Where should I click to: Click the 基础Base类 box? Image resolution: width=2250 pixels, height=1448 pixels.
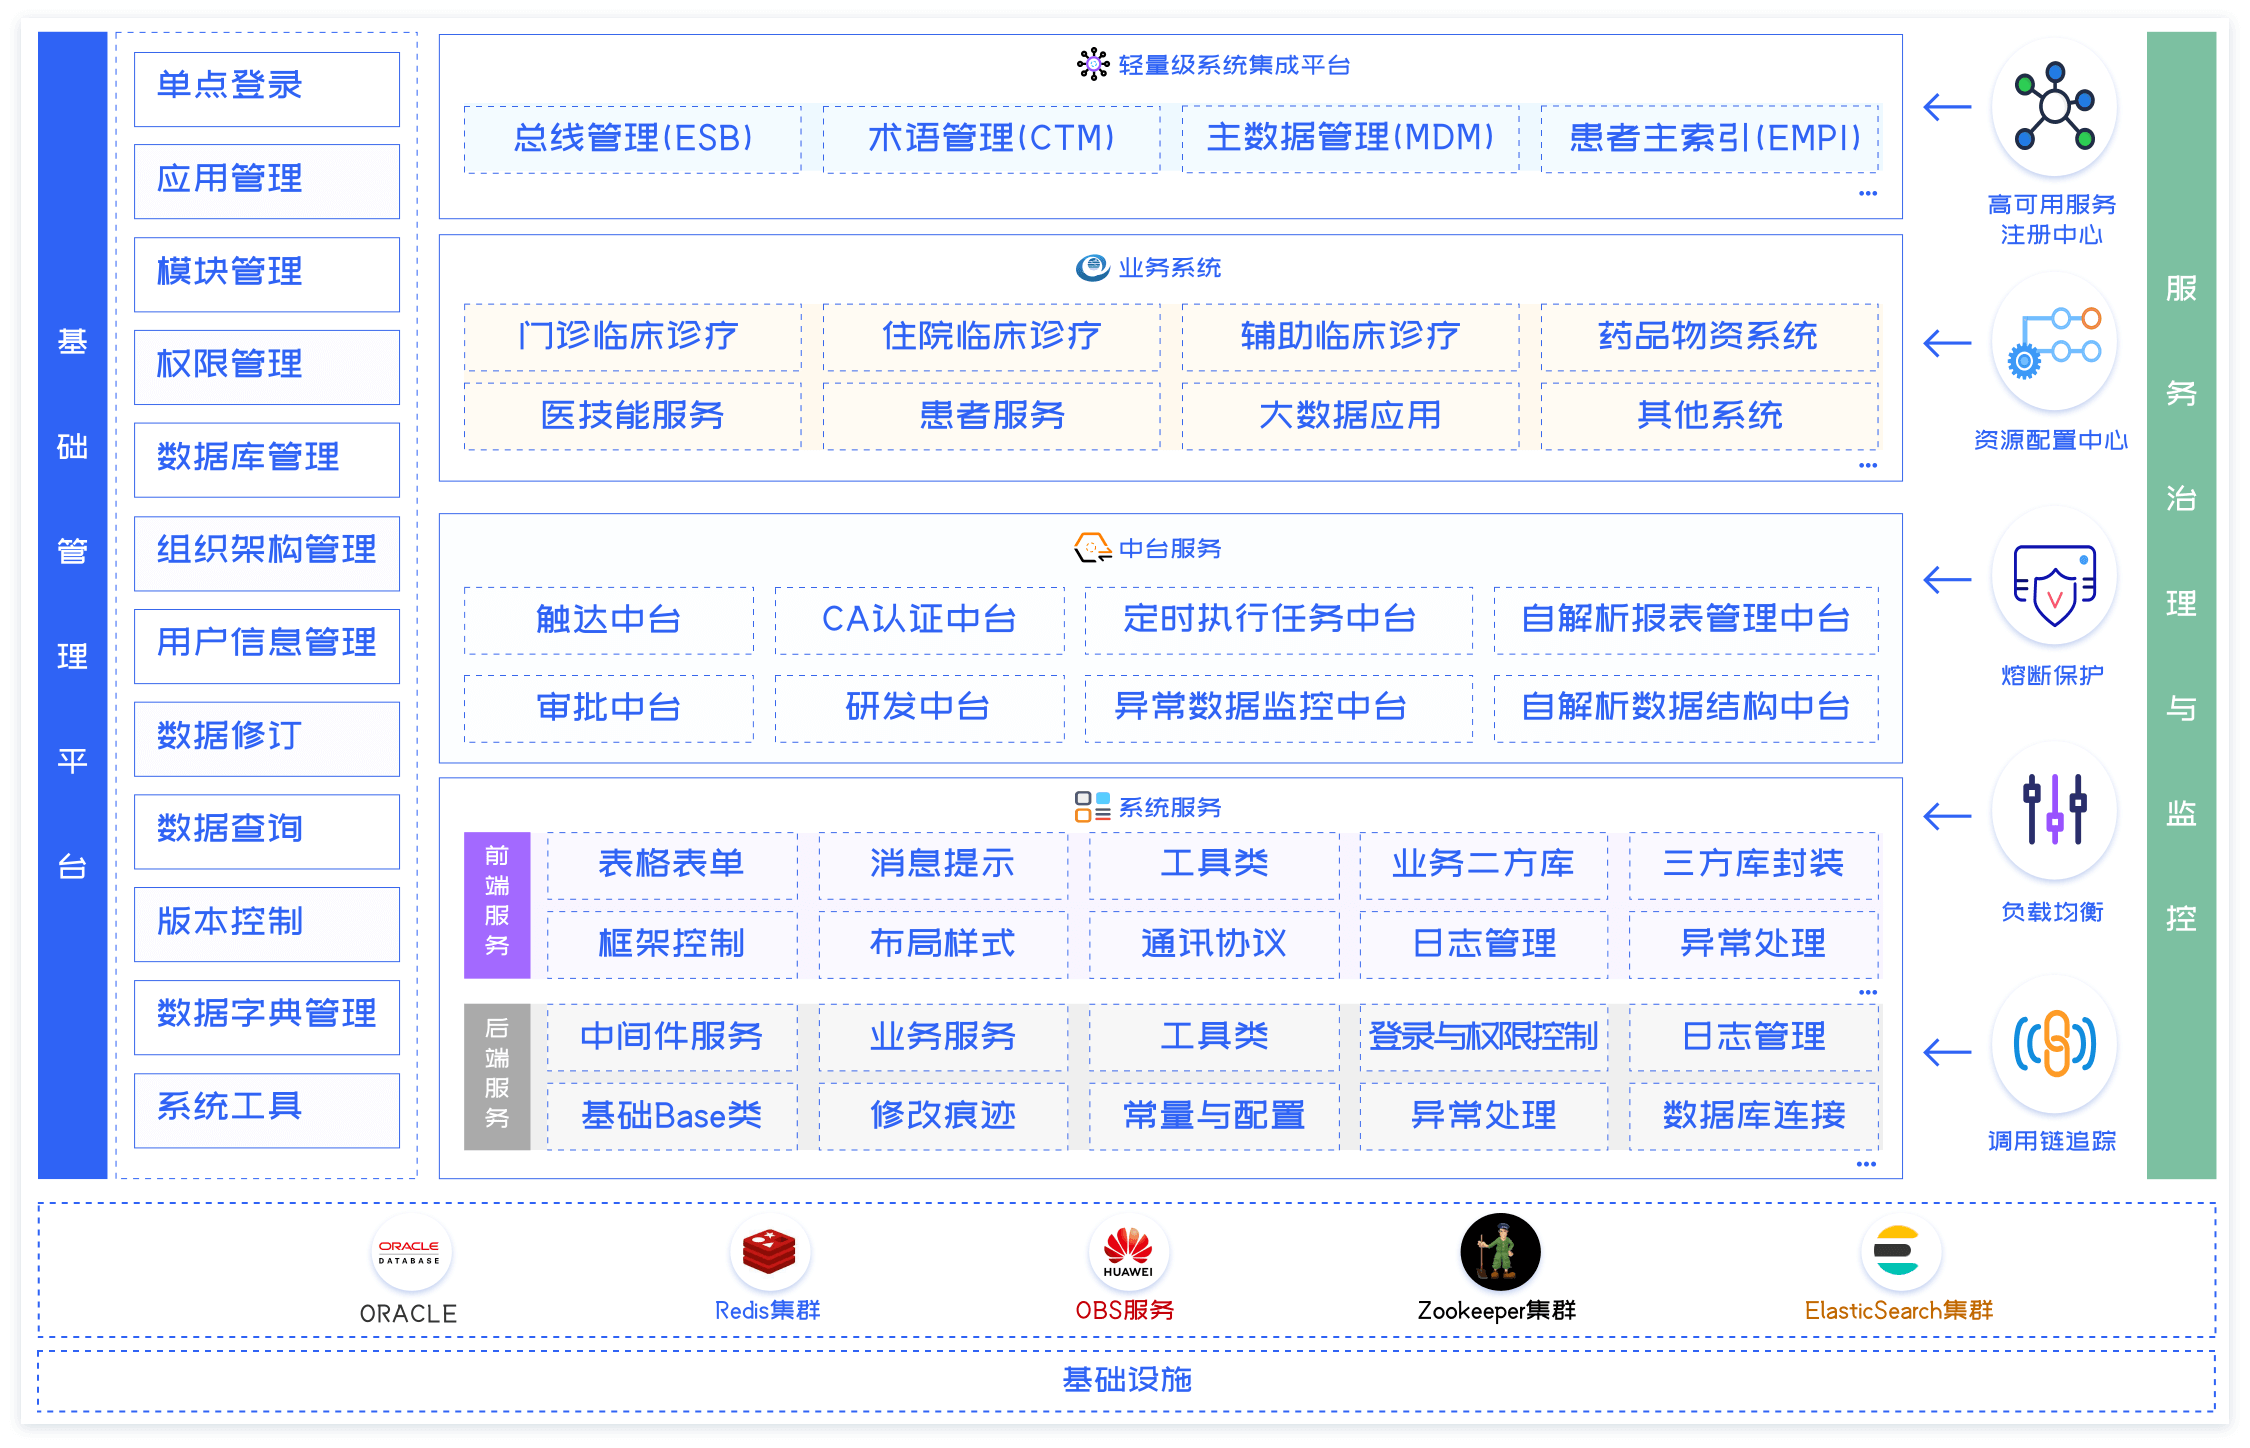[672, 1116]
